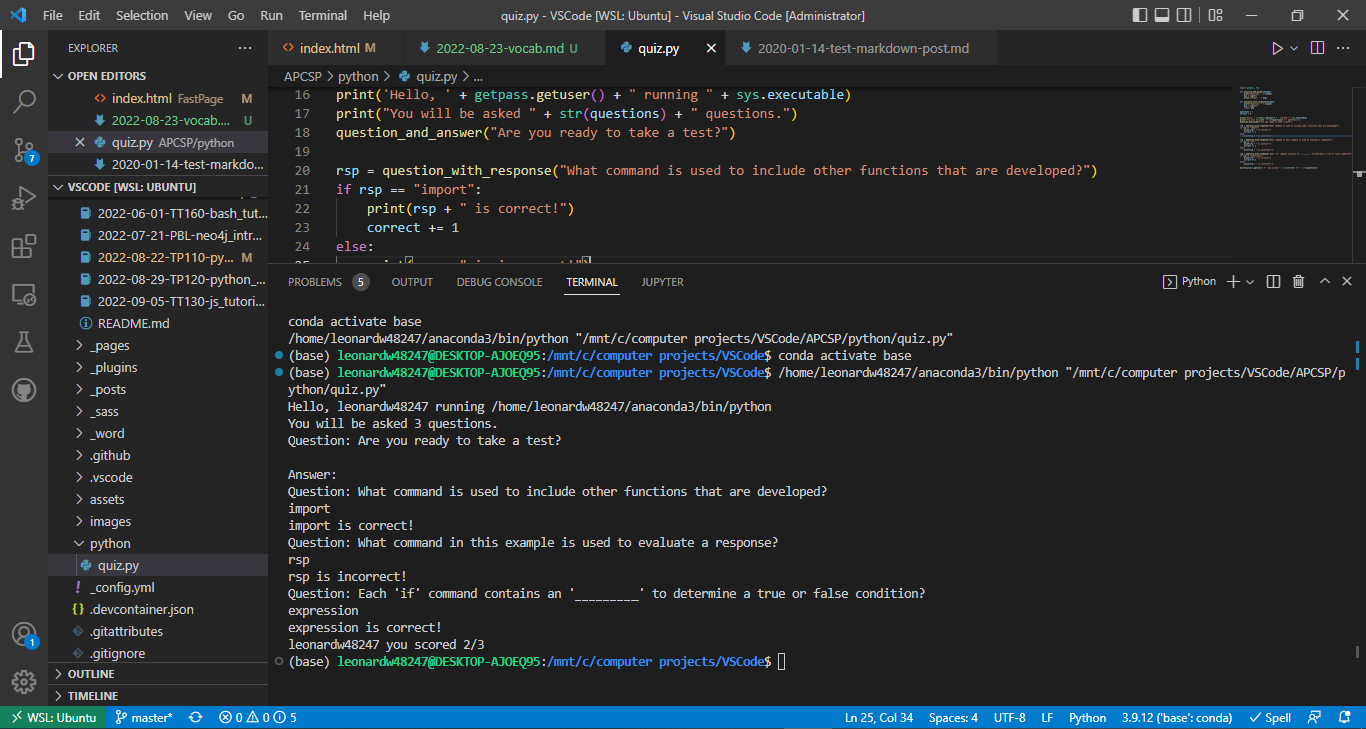Select Python language mode in status bar

(x=1087, y=717)
